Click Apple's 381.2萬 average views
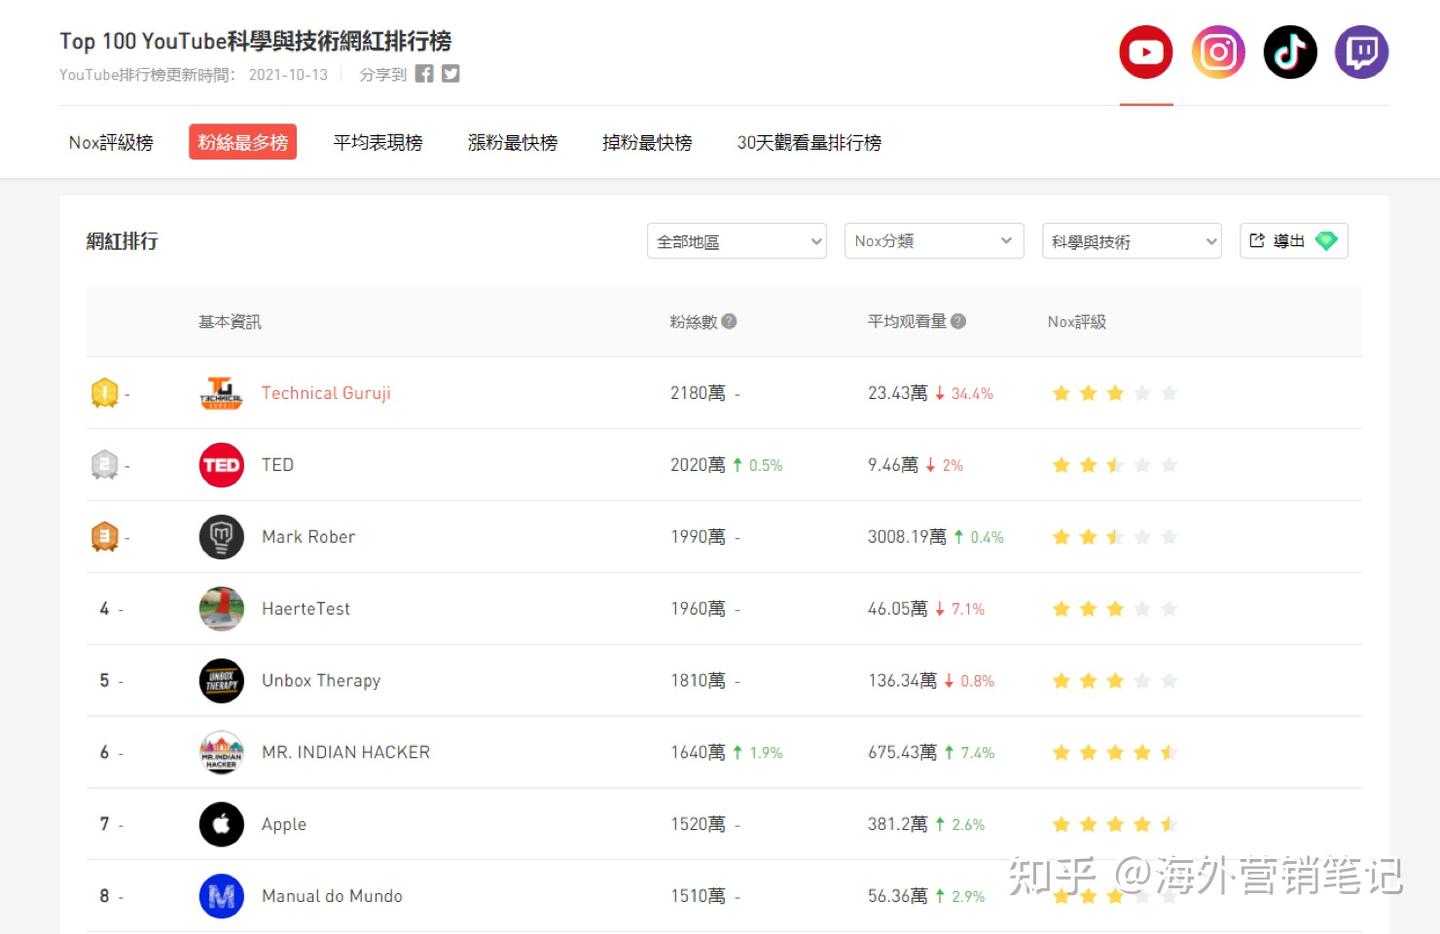The width and height of the screenshot is (1440, 934). [898, 825]
